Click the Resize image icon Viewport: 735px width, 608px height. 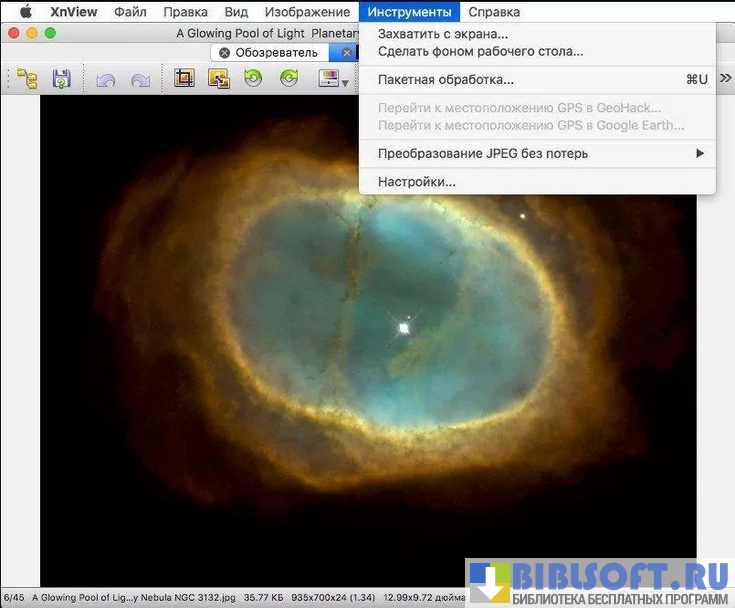point(219,78)
